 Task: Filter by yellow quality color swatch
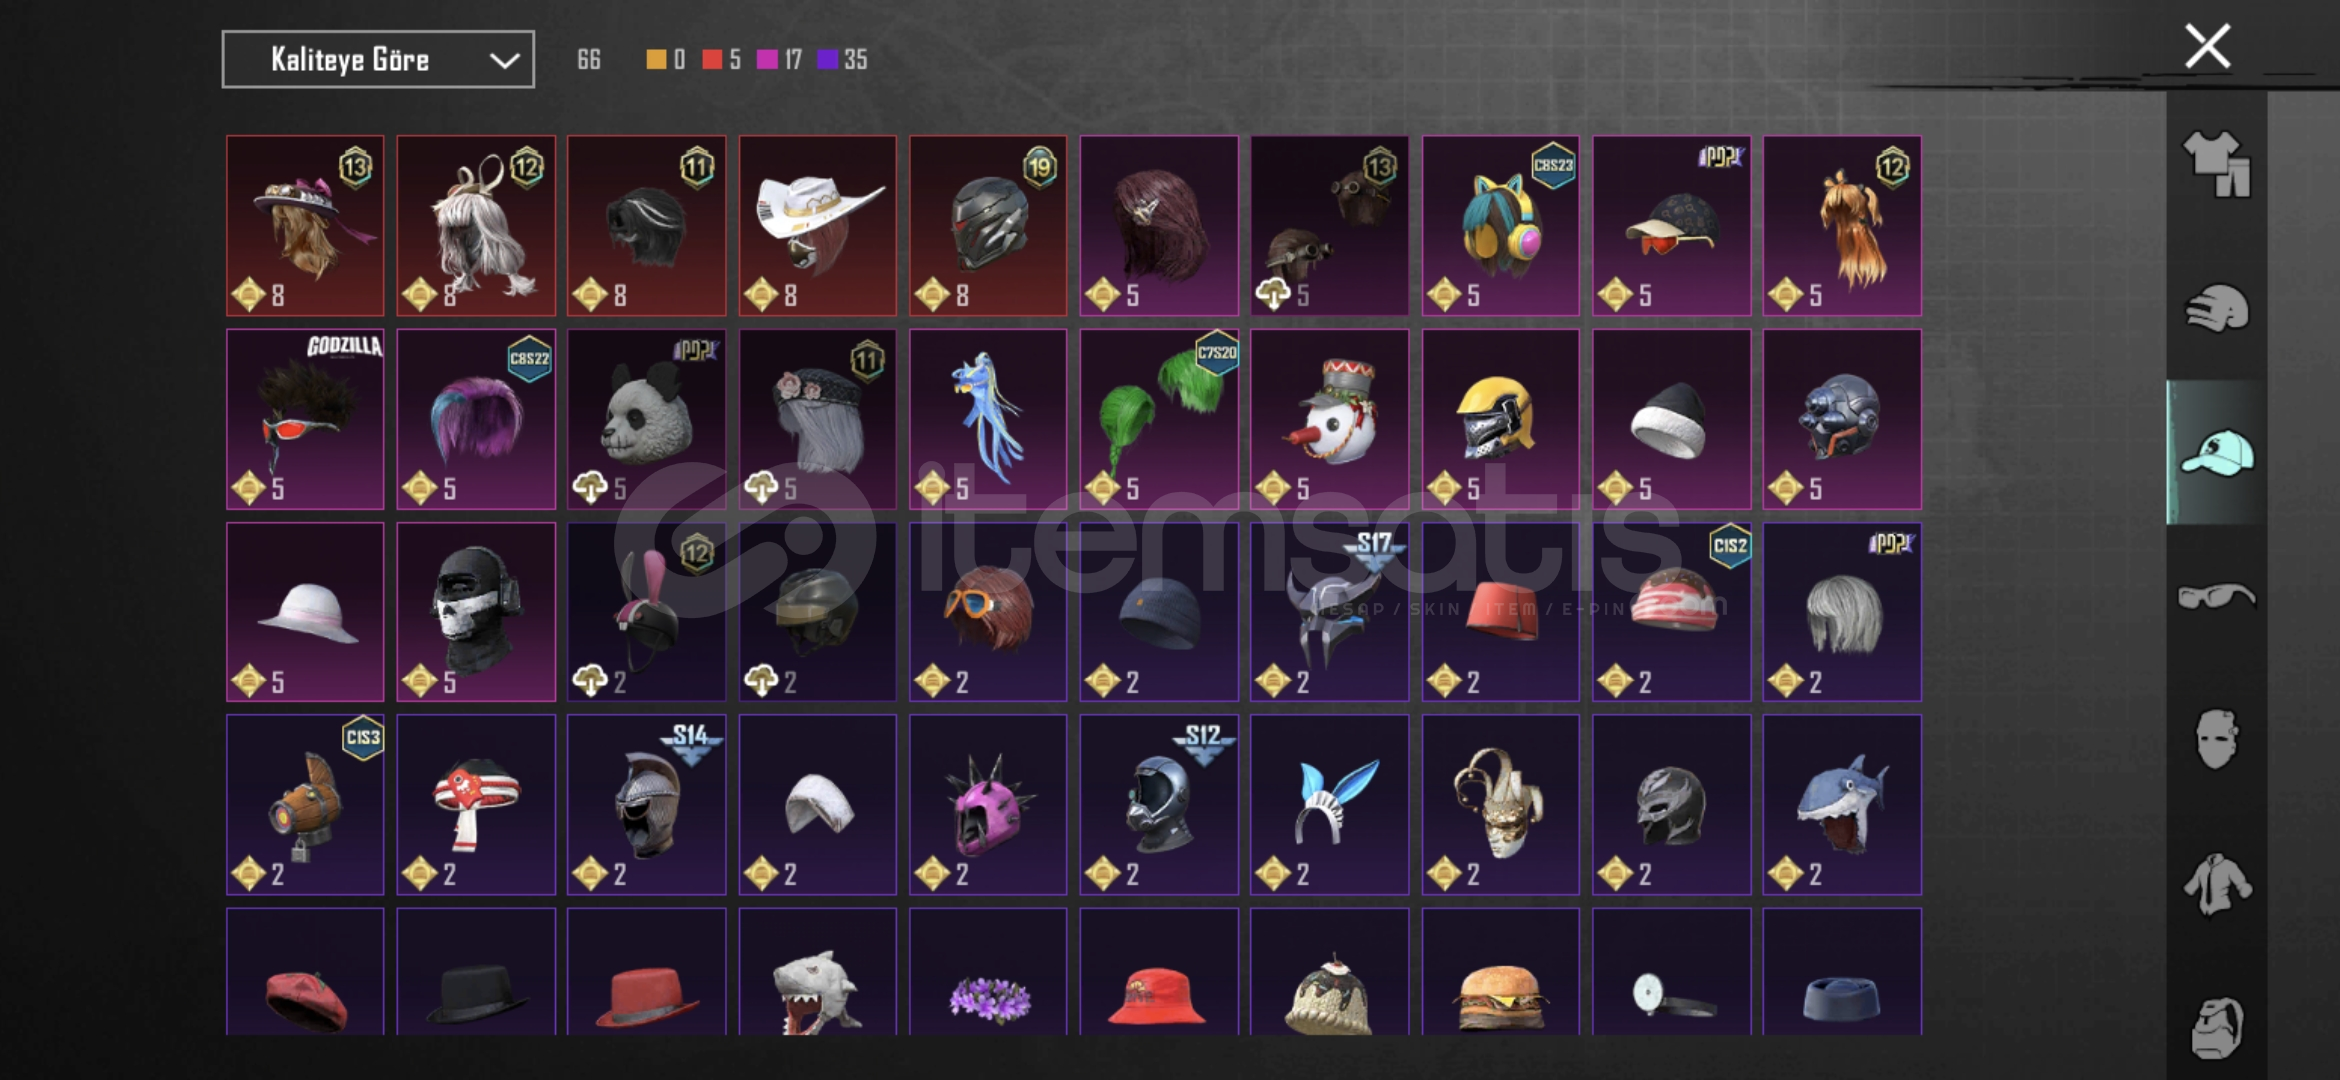click(656, 60)
